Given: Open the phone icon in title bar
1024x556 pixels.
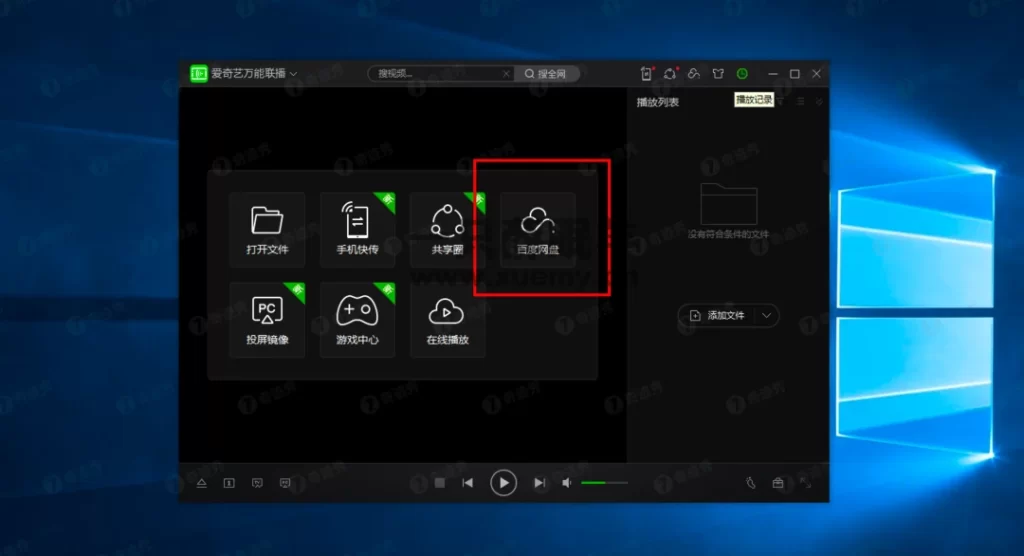Looking at the screenshot, I should 646,74.
